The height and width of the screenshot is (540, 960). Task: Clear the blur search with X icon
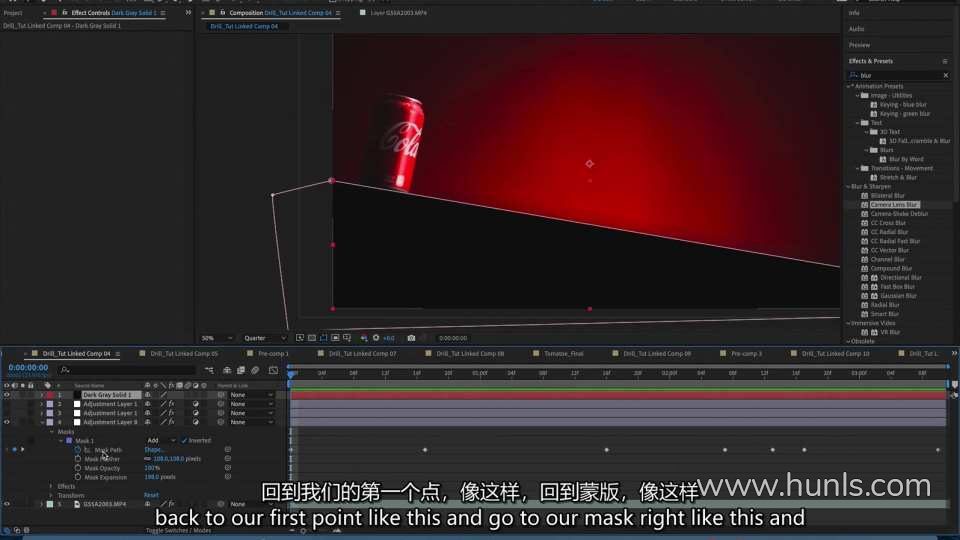(945, 75)
